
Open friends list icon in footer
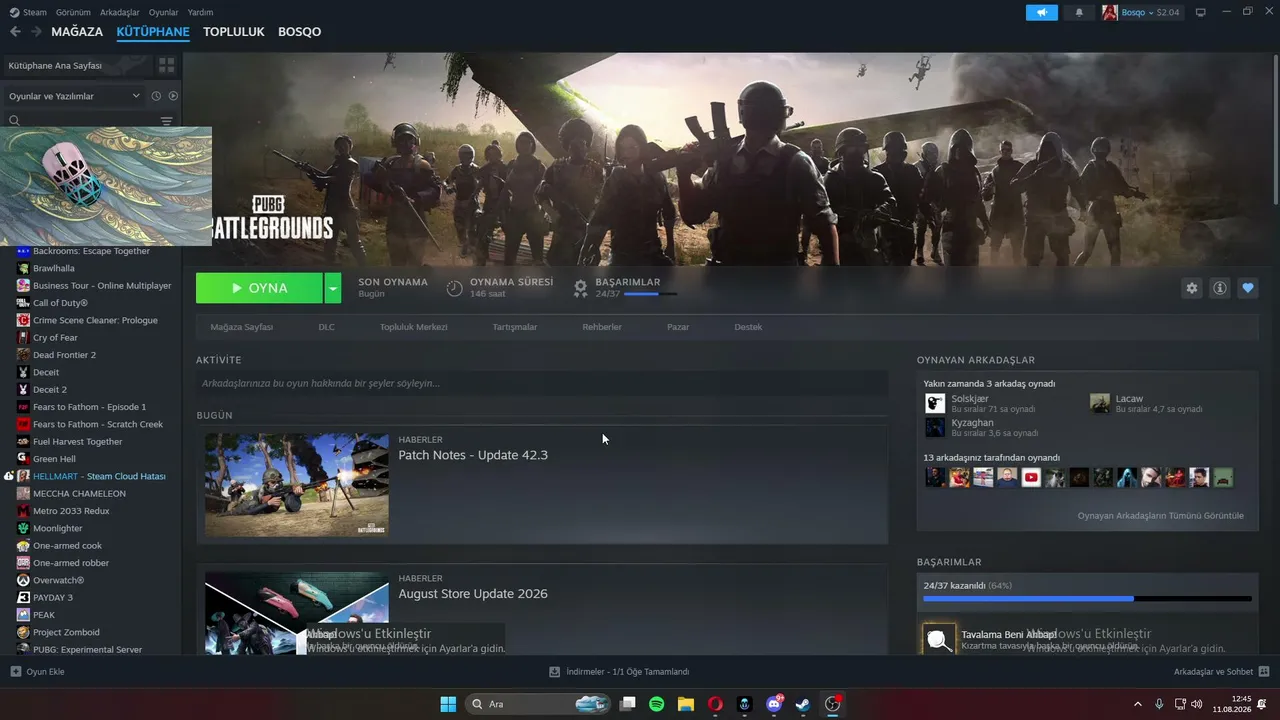(1264, 672)
